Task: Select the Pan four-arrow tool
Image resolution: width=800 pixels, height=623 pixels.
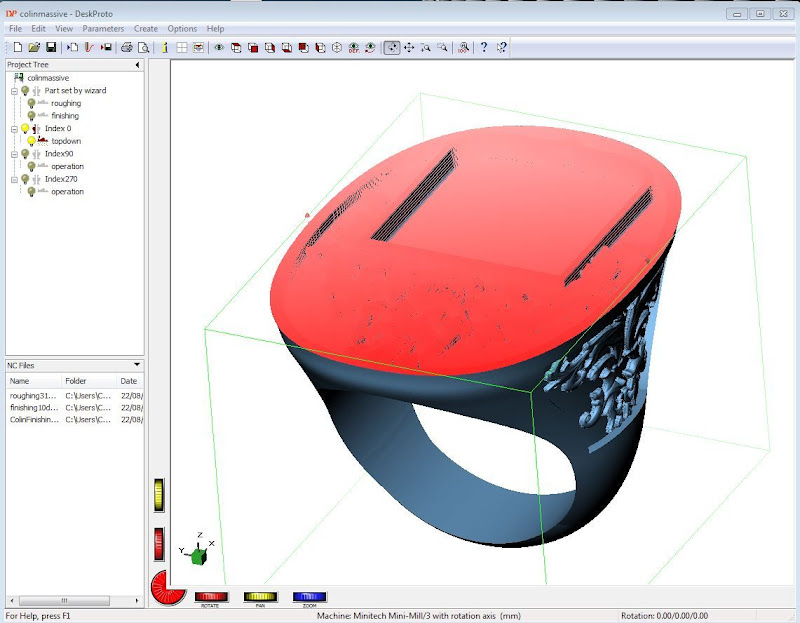Action: tap(409, 47)
